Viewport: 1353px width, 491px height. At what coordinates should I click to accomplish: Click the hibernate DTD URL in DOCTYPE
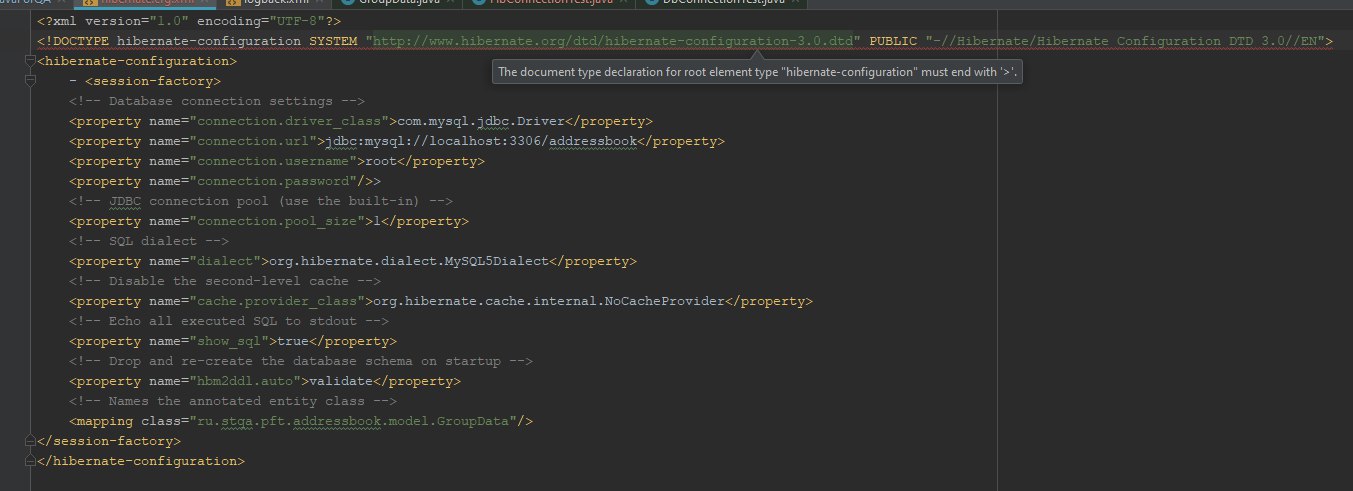613,41
